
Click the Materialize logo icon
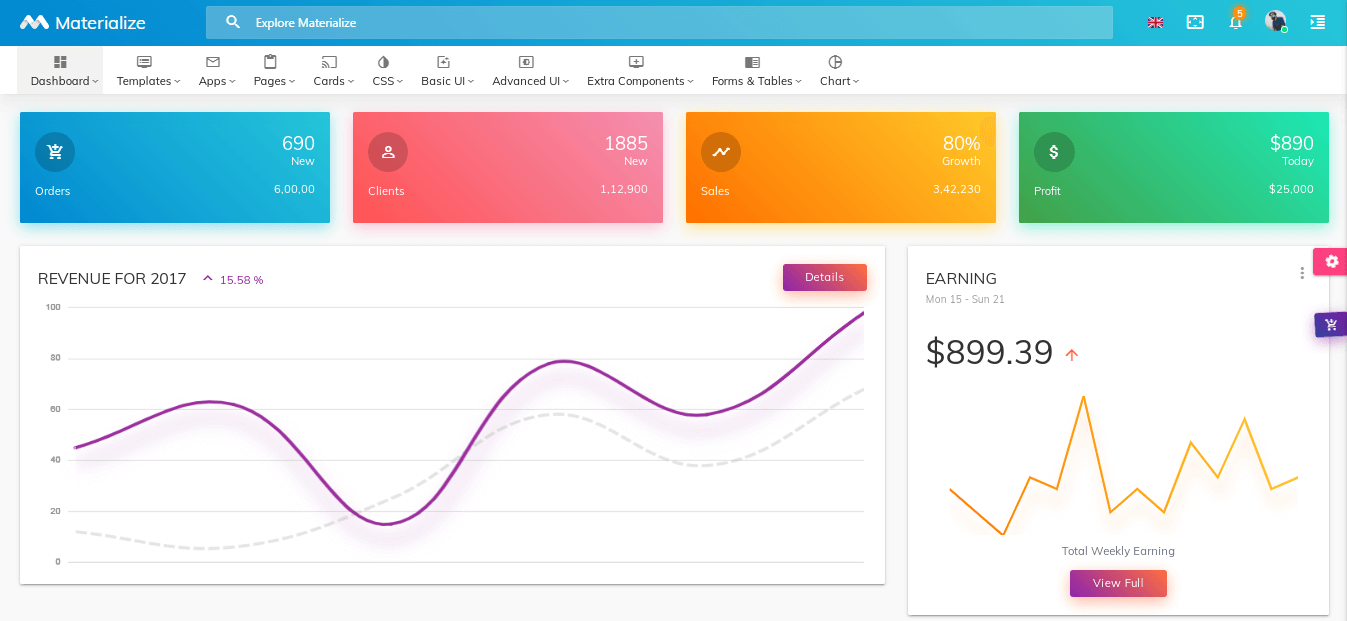point(34,22)
